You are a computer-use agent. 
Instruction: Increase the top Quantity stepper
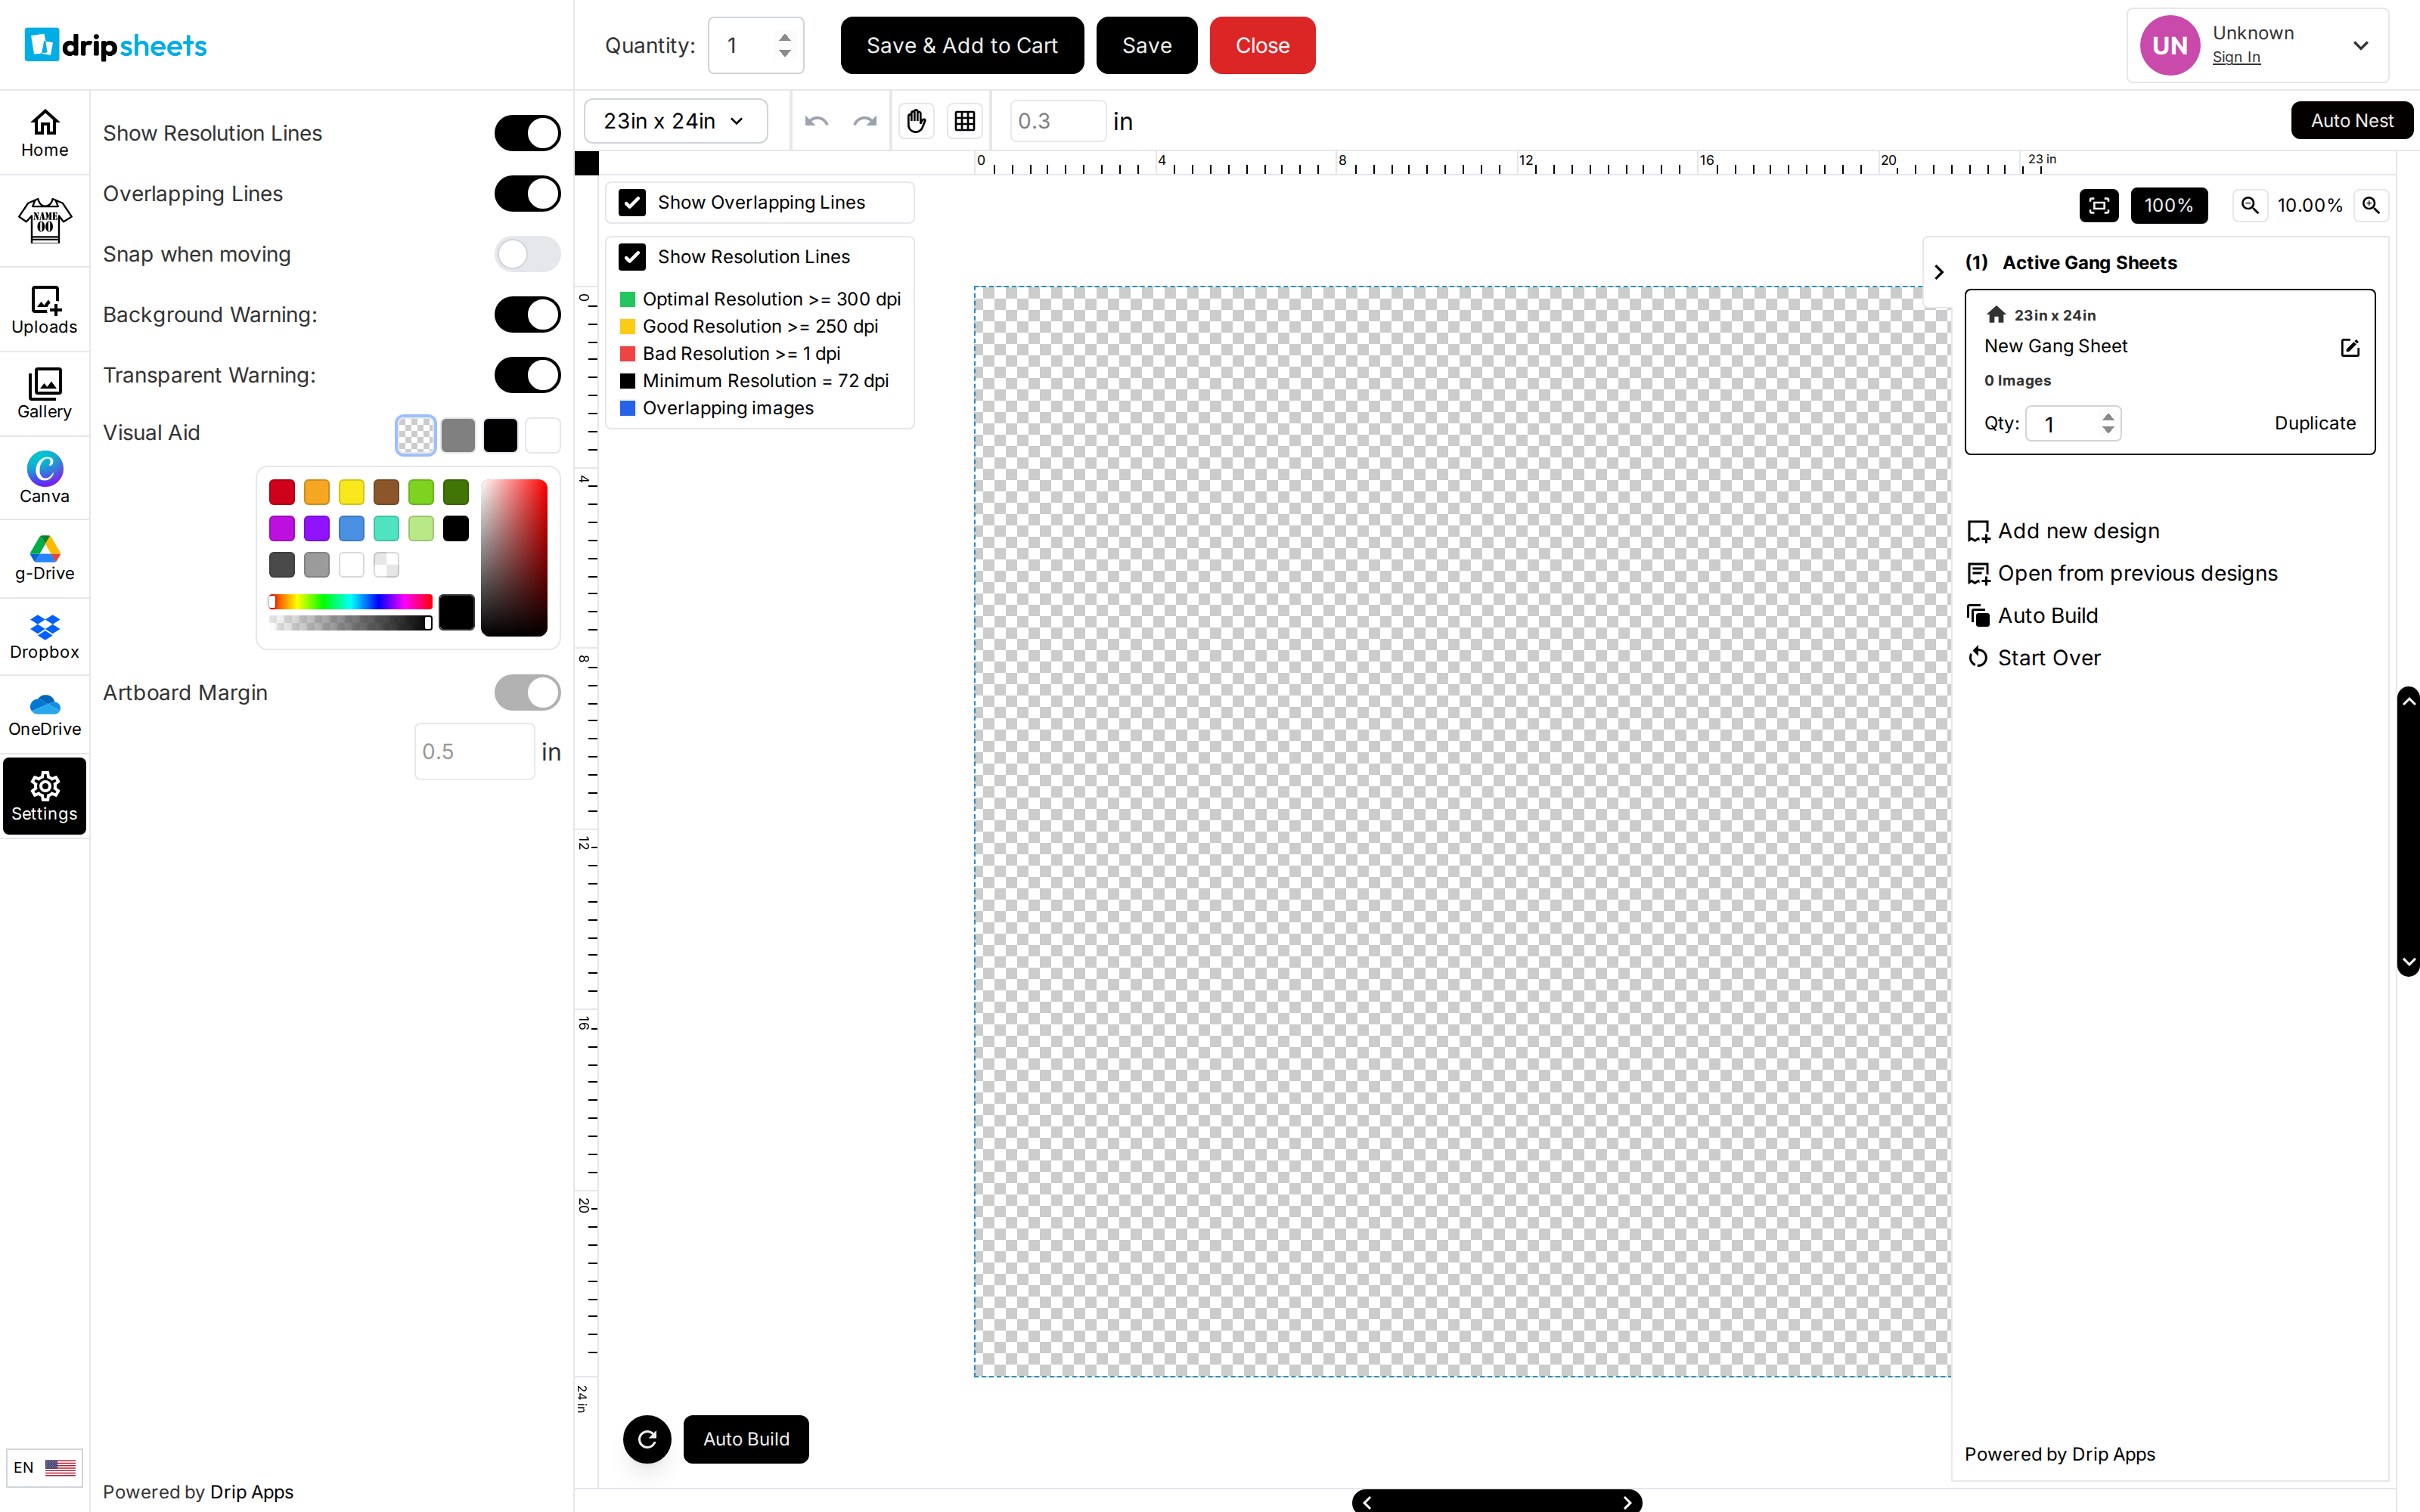pyautogui.click(x=785, y=37)
